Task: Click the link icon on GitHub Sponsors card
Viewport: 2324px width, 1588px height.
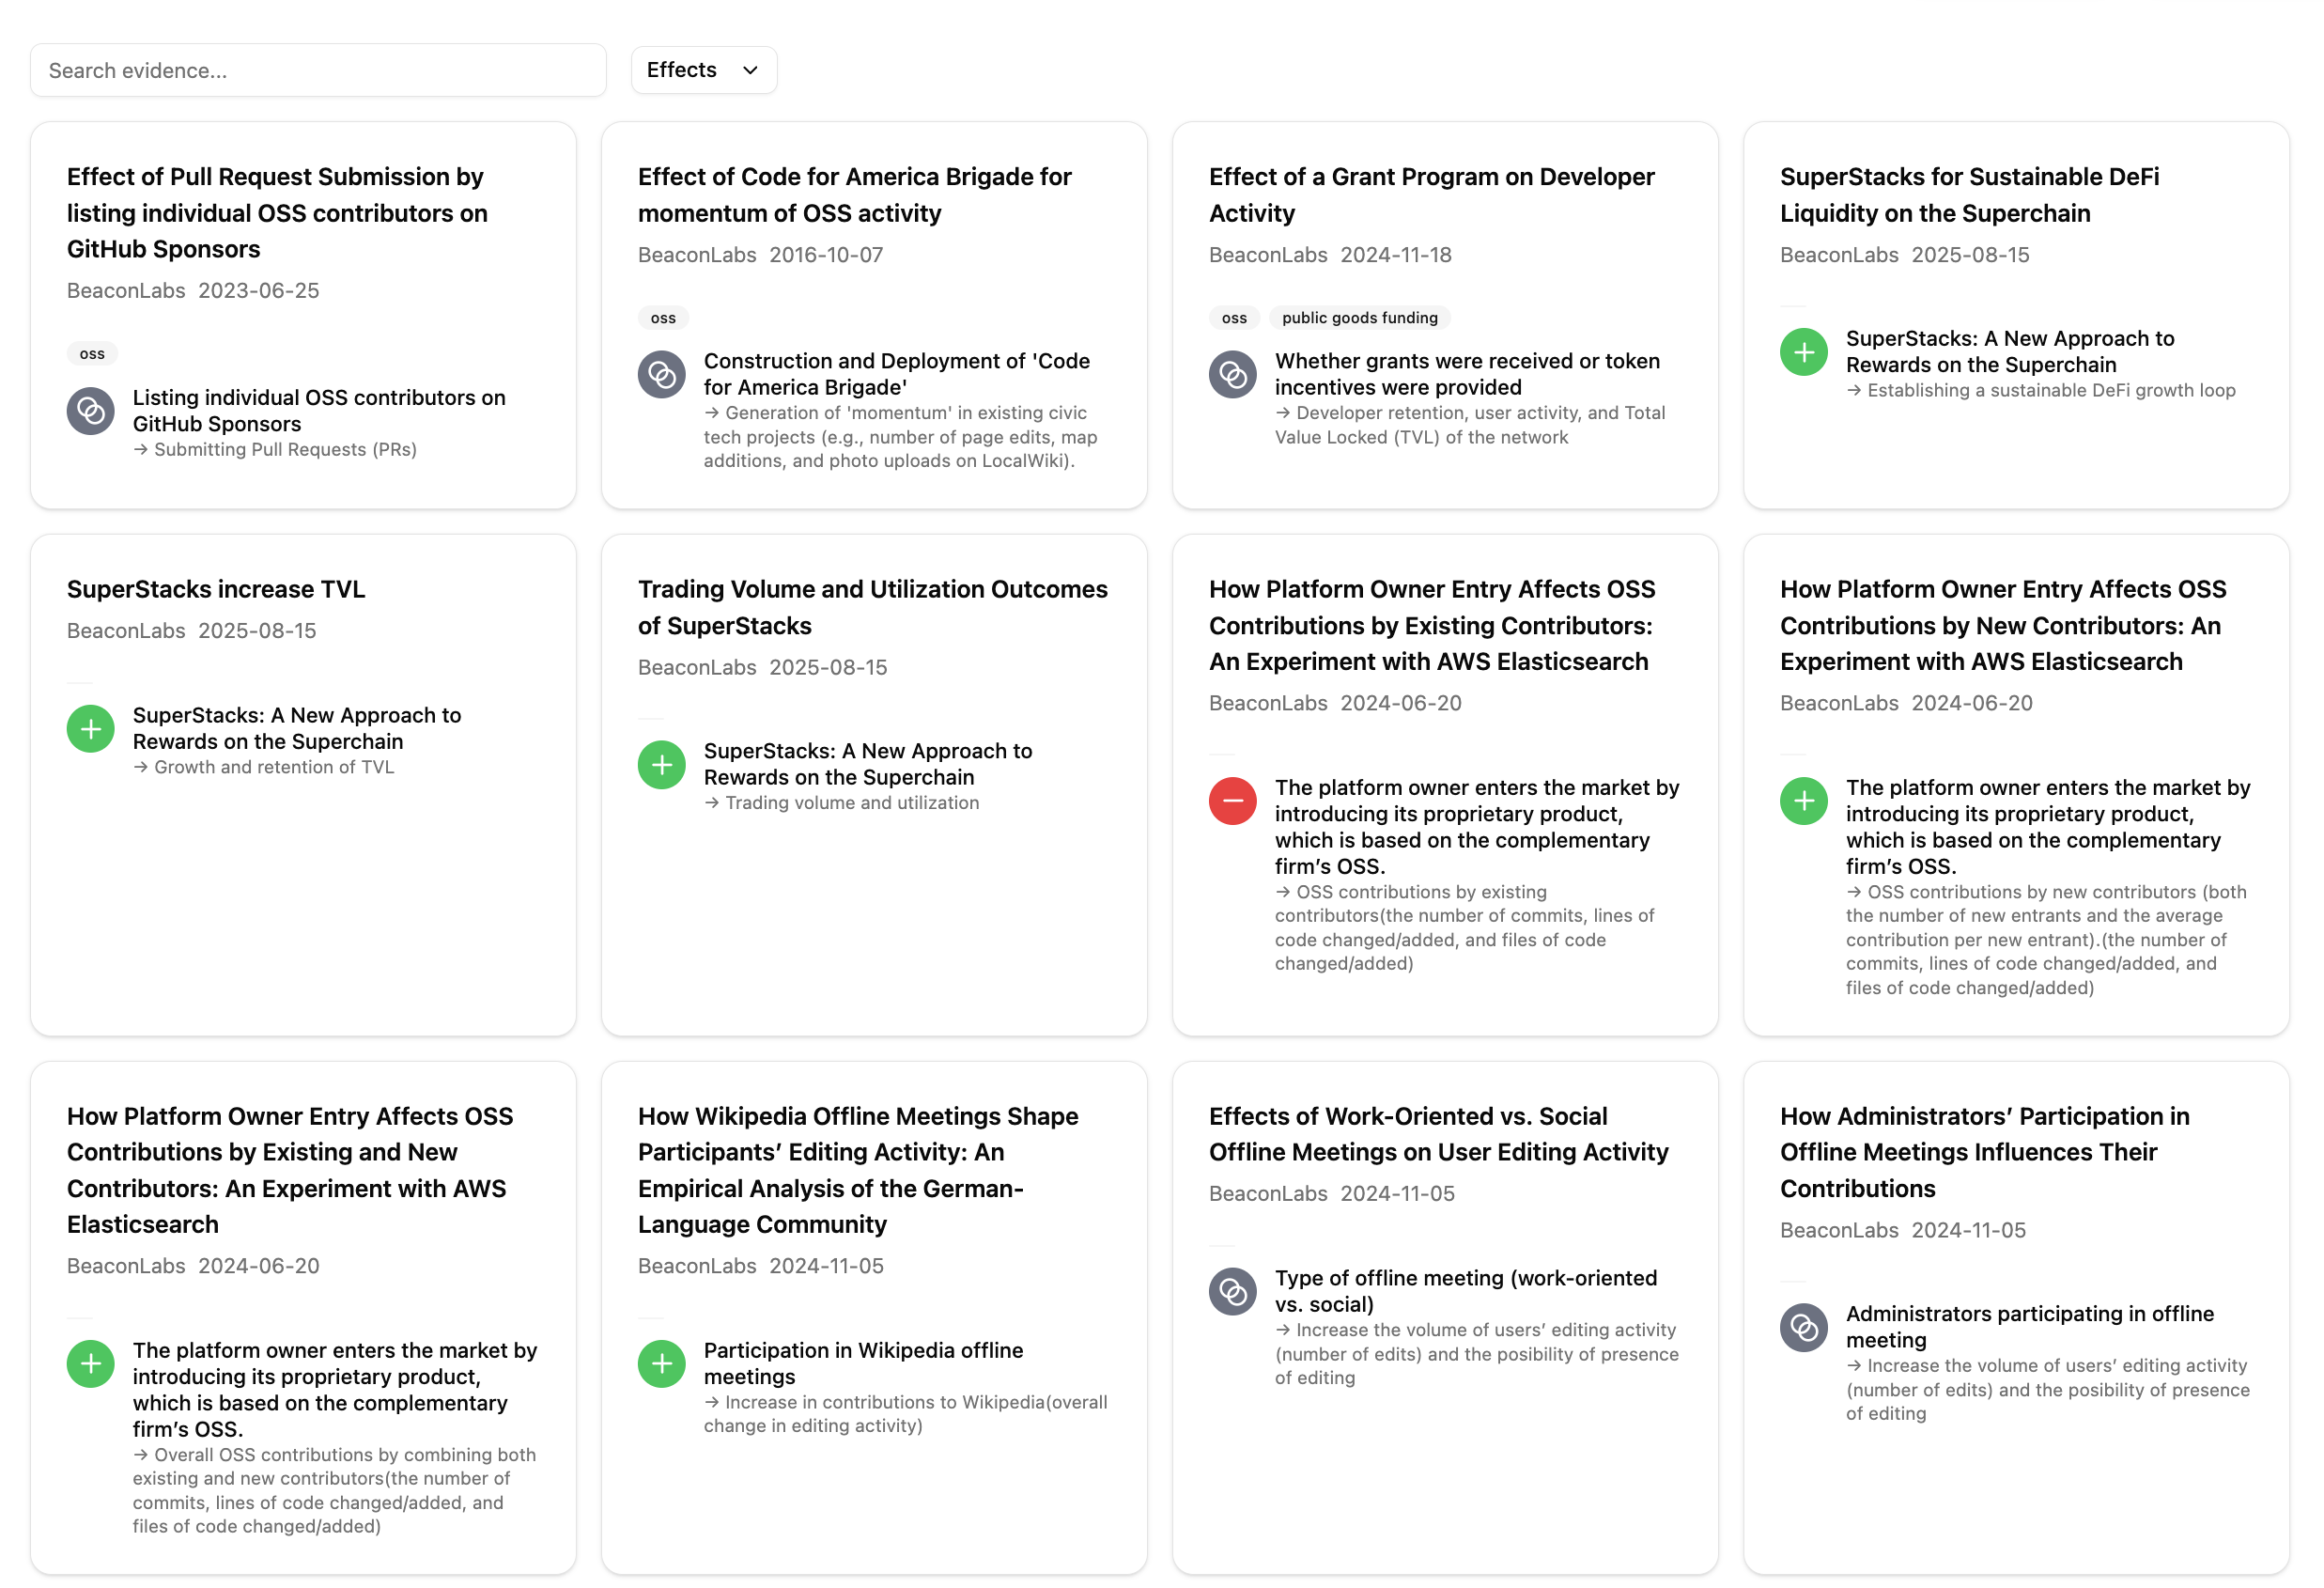Action: (90, 411)
